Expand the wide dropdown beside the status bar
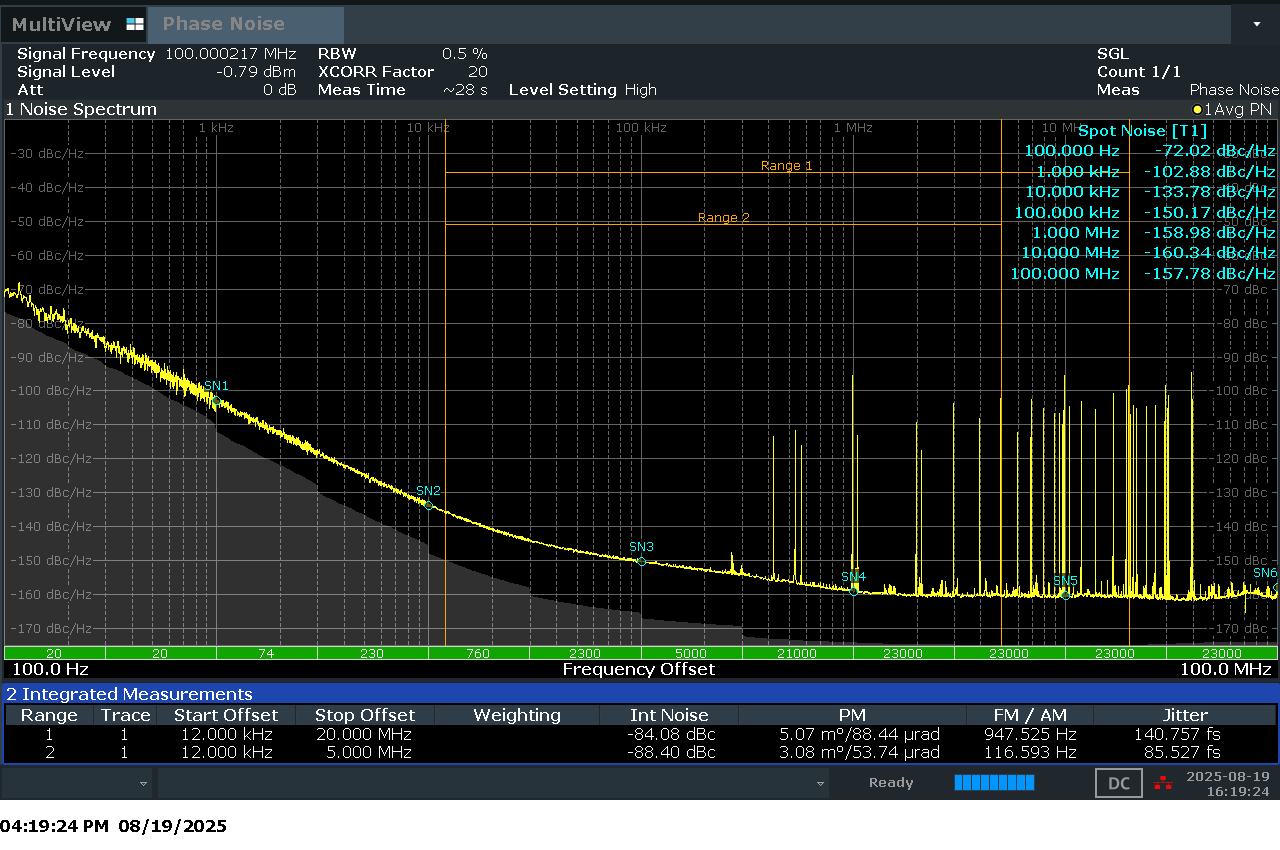This screenshot has height=850, width=1280. tap(818, 783)
